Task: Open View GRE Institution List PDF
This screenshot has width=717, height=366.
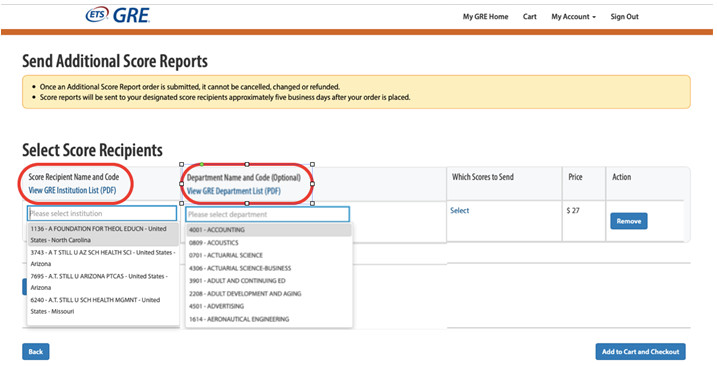Action: [72, 190]
